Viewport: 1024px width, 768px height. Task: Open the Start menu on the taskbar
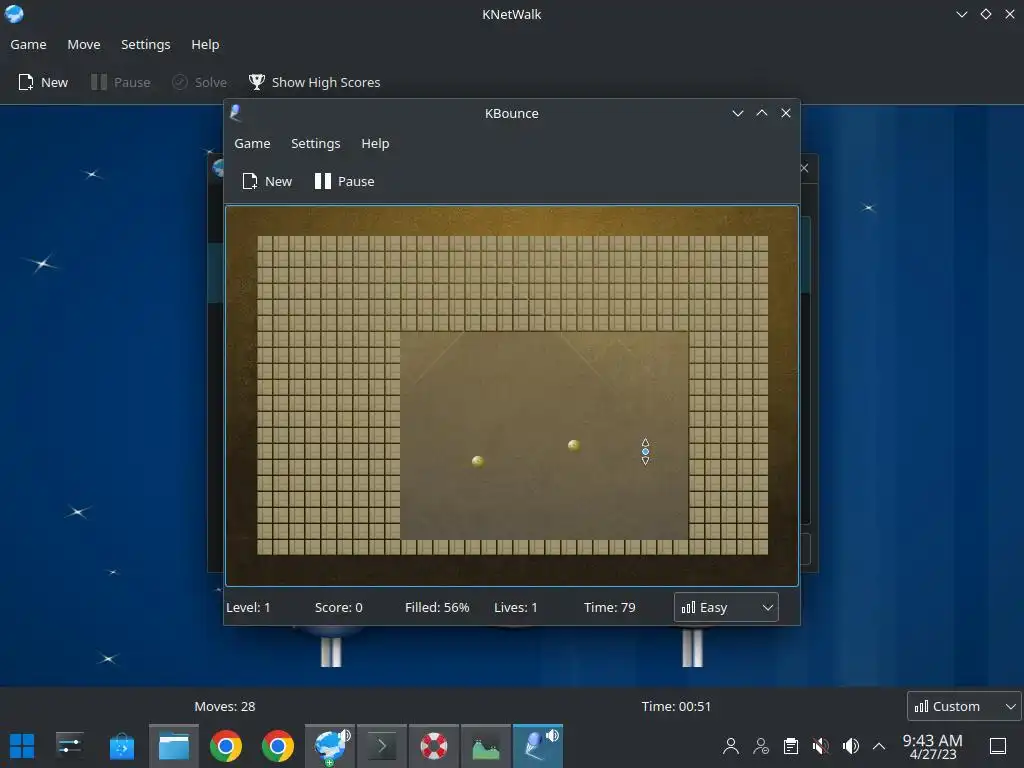pos(22,746)
